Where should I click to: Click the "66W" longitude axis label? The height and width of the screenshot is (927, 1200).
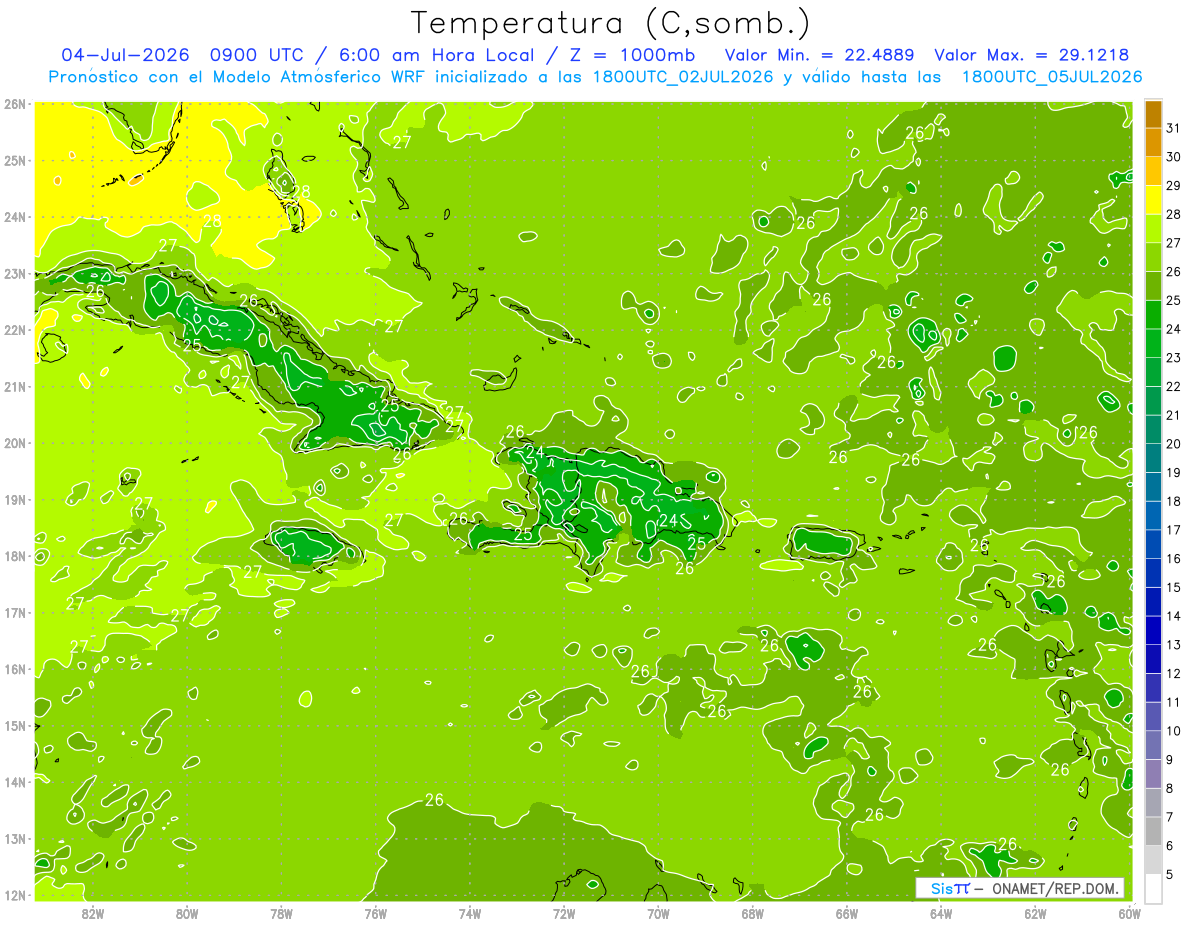pos(846,914)
